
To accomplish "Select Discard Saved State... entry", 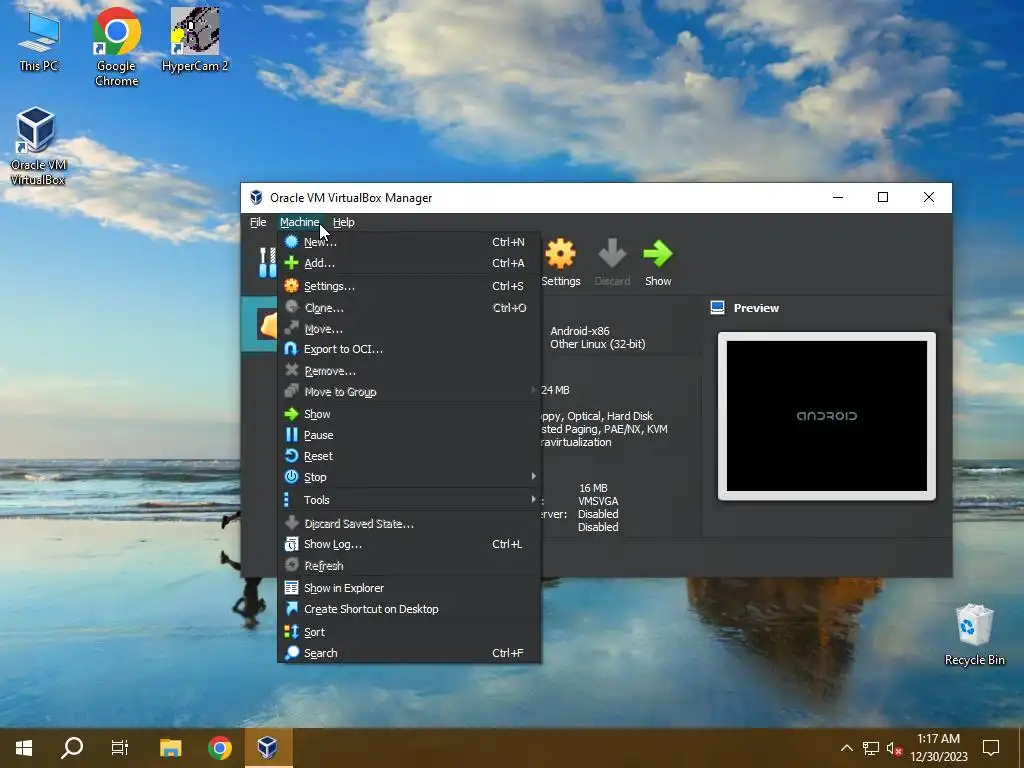I will coord(409,524).
